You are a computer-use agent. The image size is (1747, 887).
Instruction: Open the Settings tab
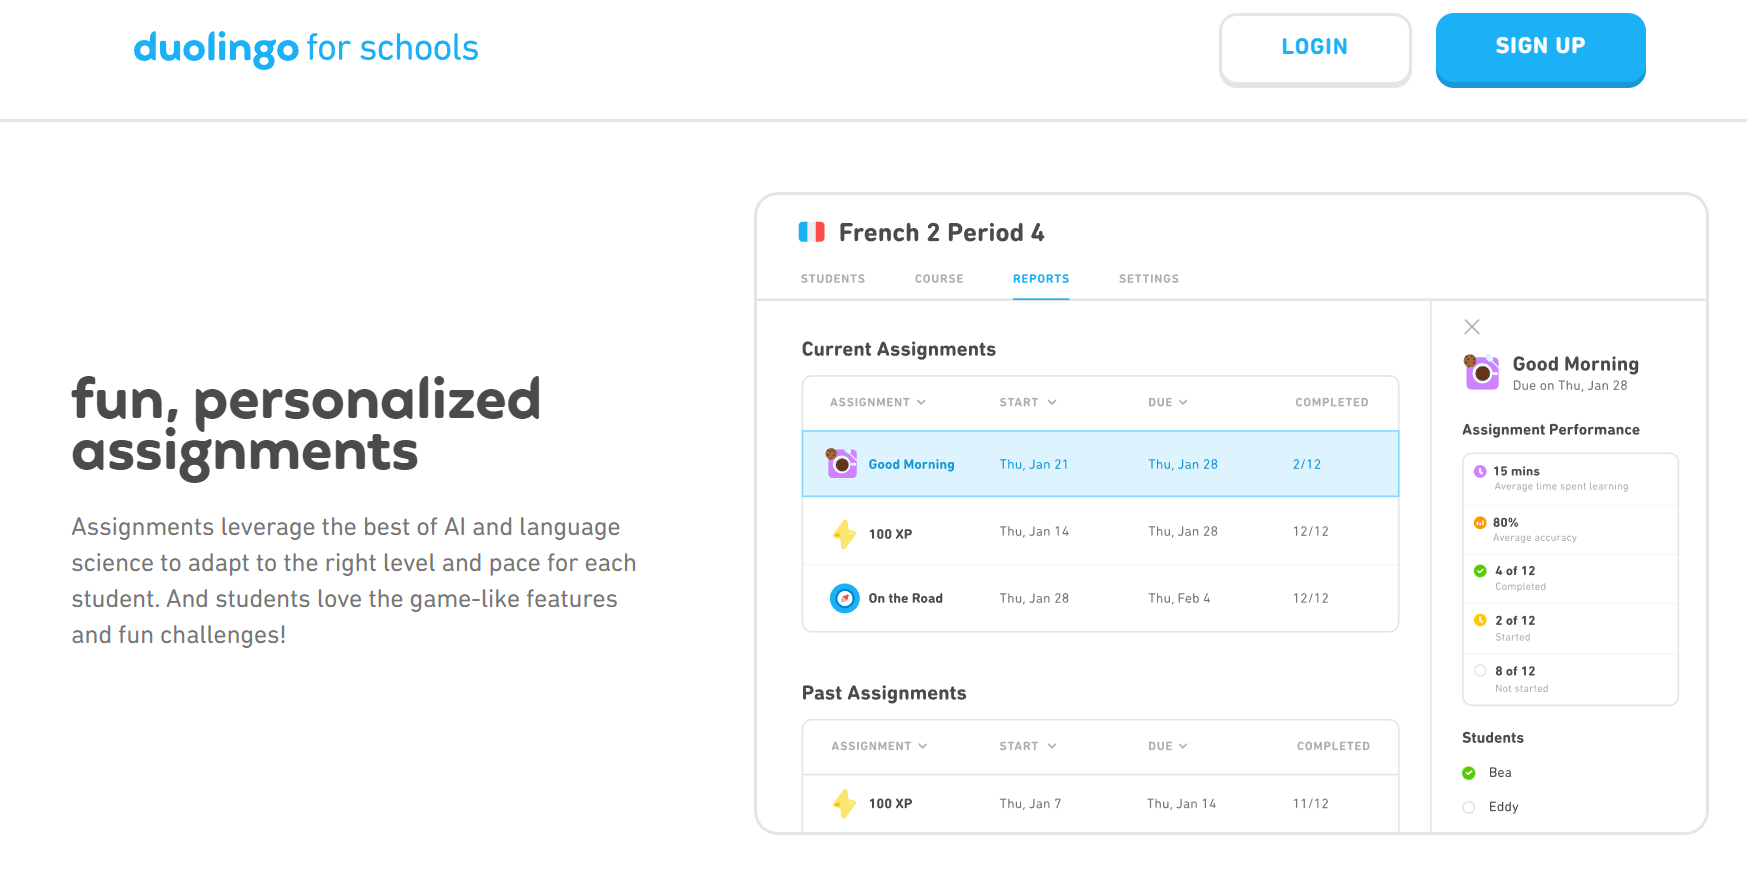1148,279
